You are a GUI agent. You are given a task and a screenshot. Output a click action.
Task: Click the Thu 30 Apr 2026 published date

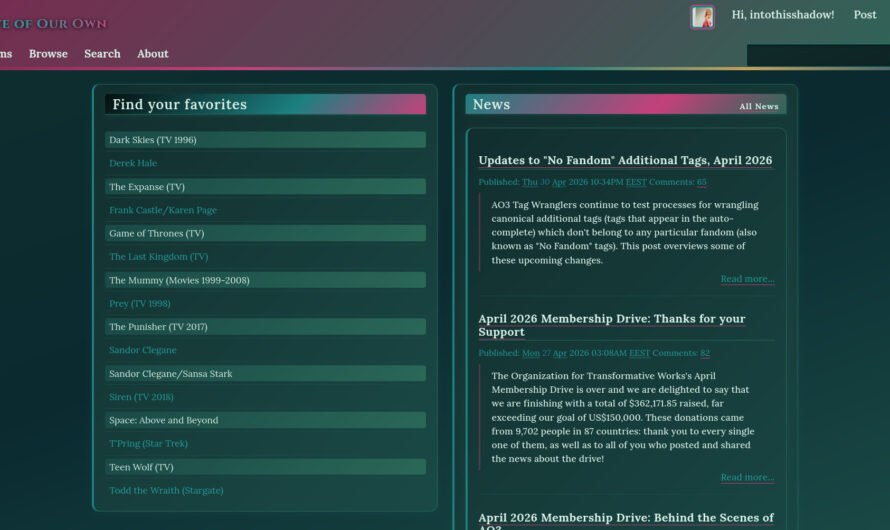(584, 182)
